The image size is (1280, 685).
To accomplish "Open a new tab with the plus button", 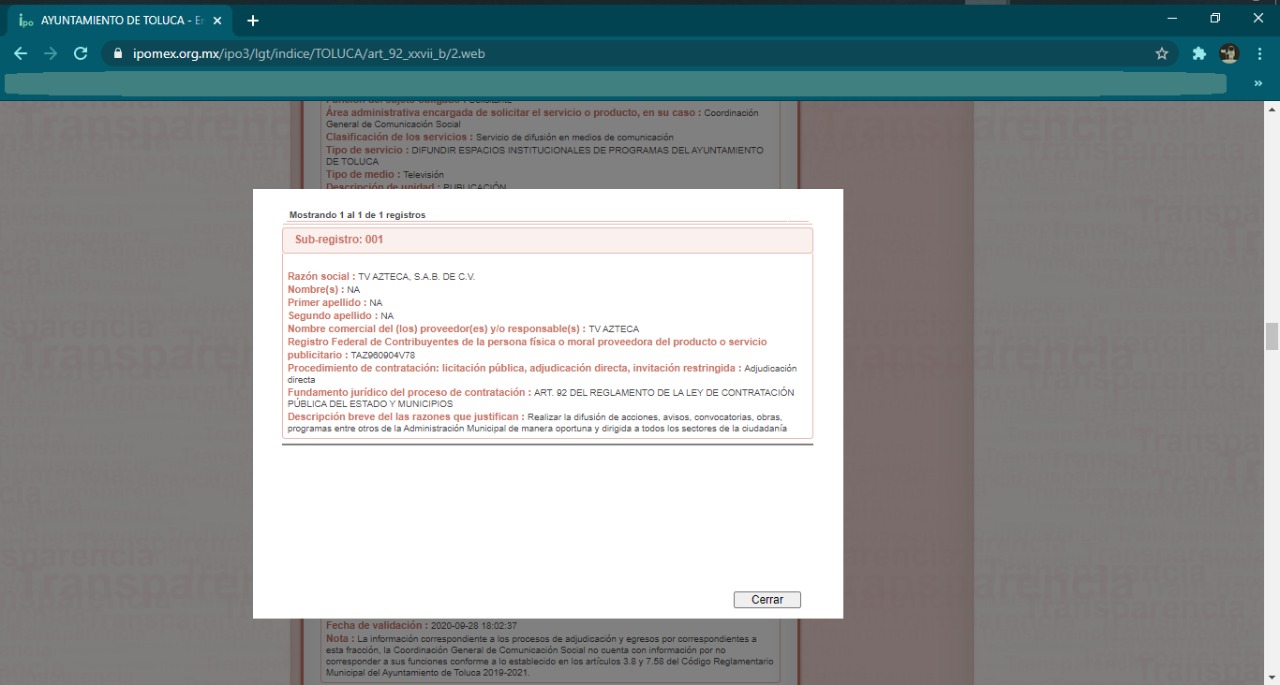I will [x=253, y=20].
